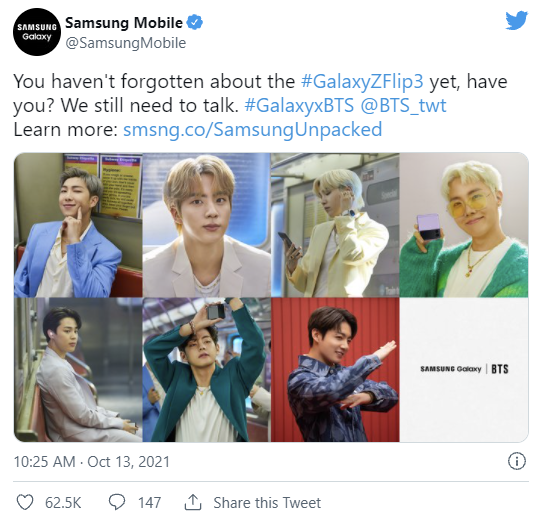Follow the smsng.co/SamsungUnpacked link

(x=252, y=130)
